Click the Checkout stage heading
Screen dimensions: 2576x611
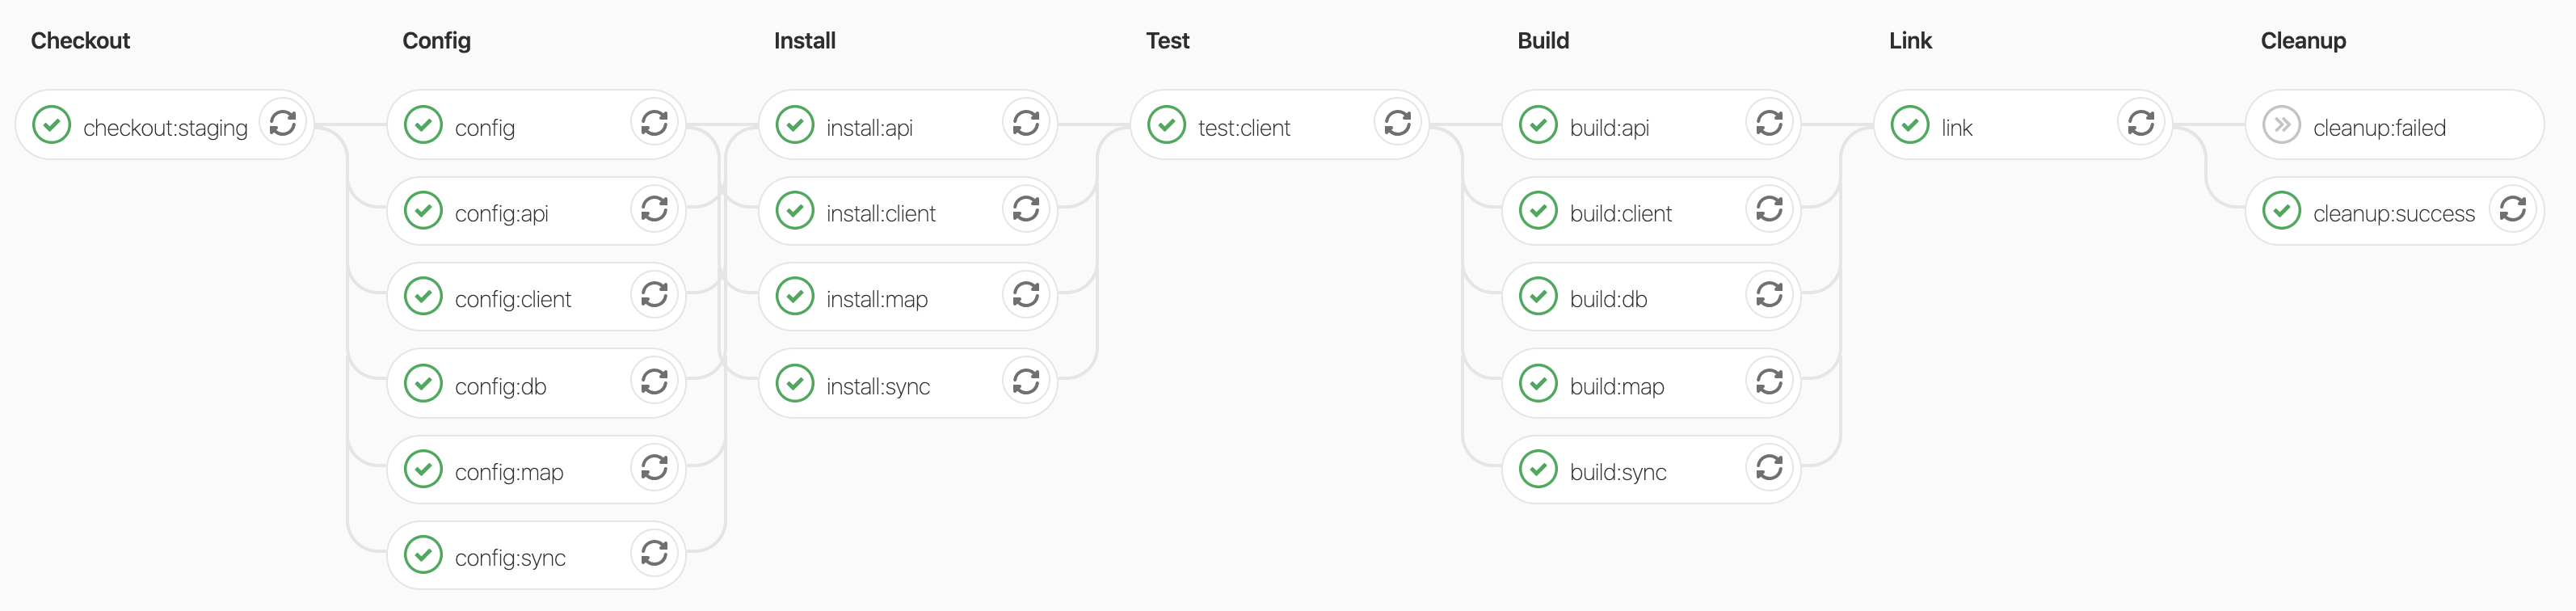pyautogui.click(x=80, y=41)
